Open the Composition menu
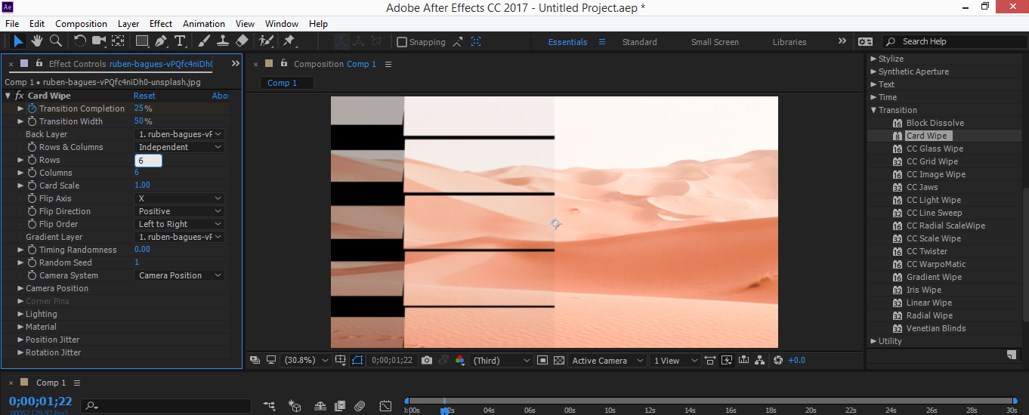The image size is (1029, 415). click(81, 24)
